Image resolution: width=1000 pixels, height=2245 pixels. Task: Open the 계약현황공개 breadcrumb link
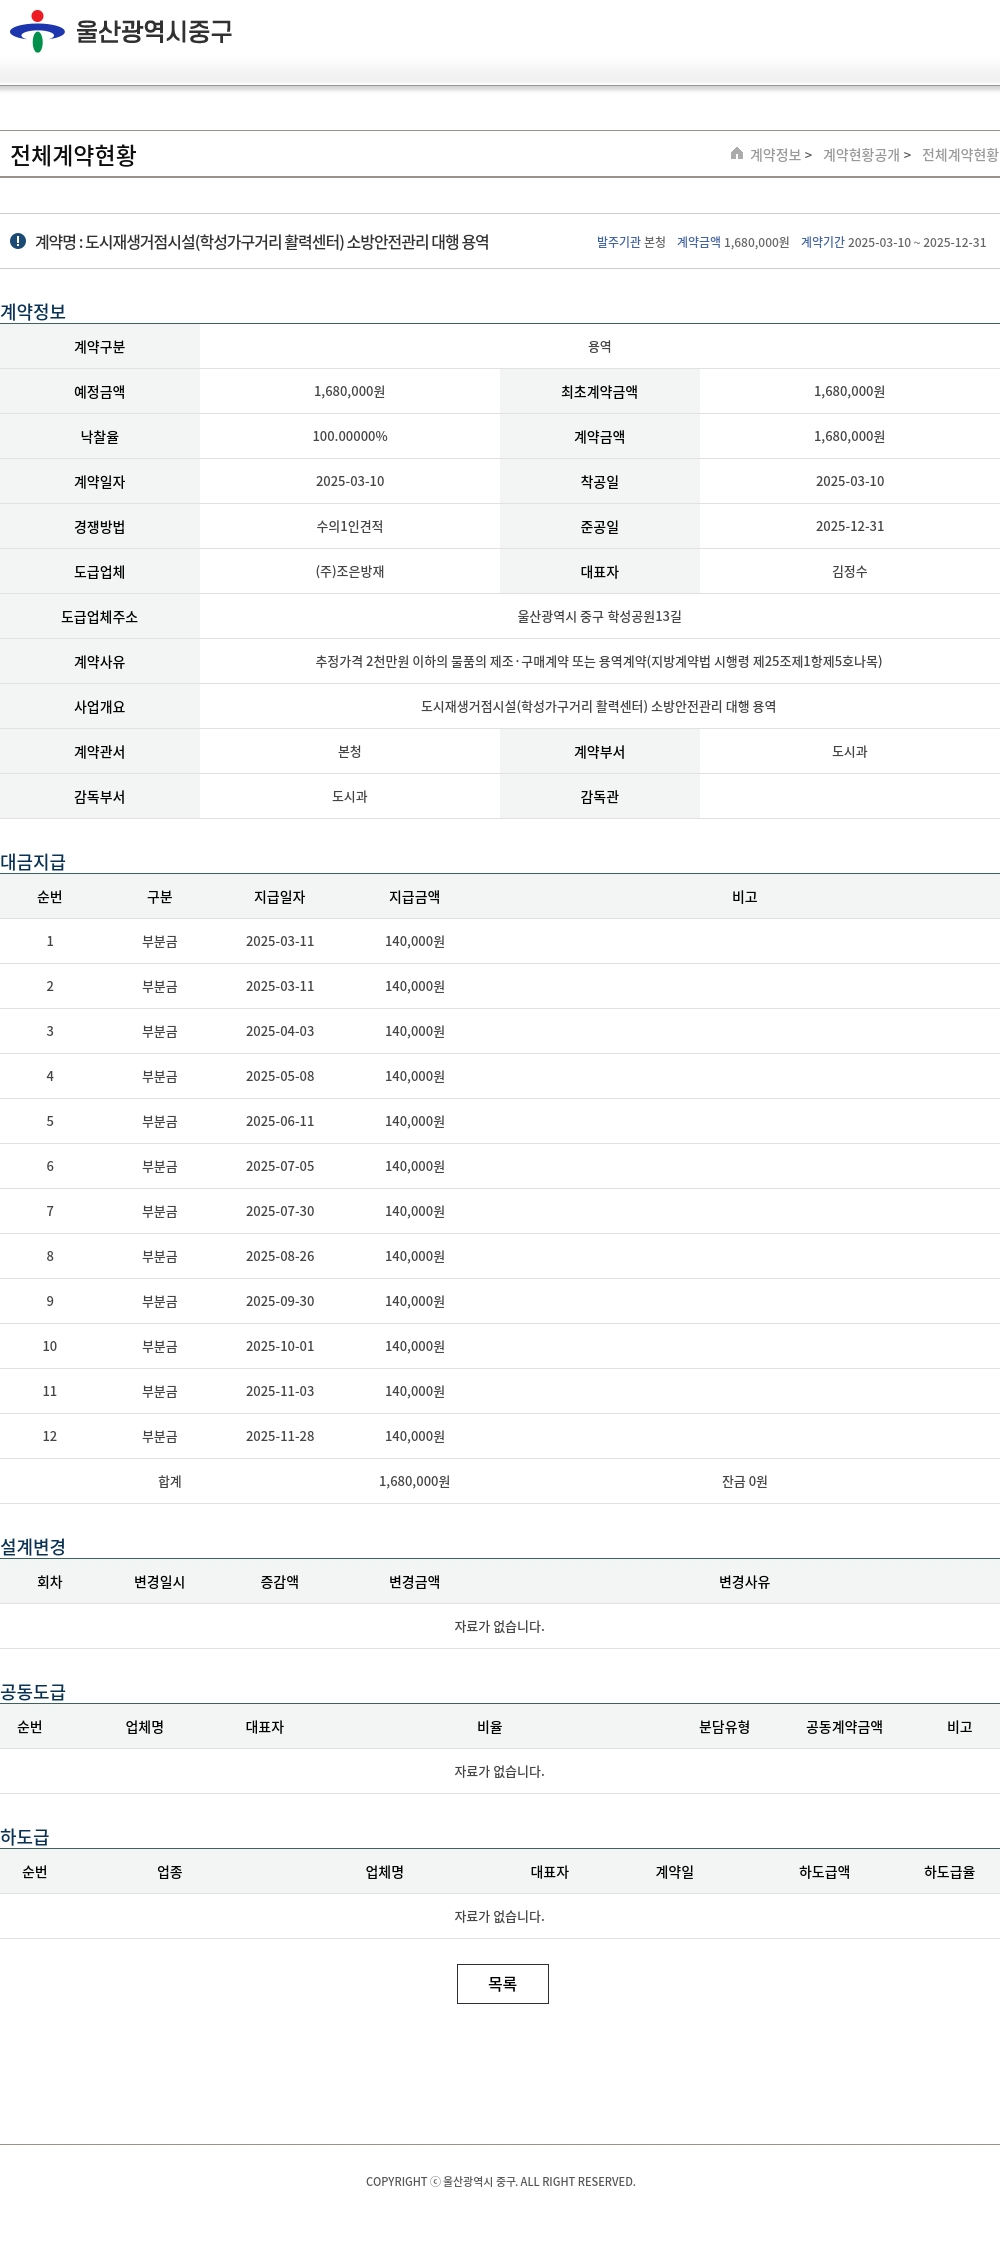(x=861, y=155)
